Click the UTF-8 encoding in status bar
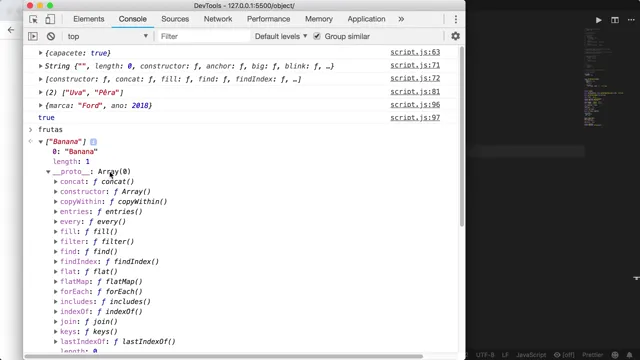The image size is (640, 360). pyautogui.click(x=485, y=355)
